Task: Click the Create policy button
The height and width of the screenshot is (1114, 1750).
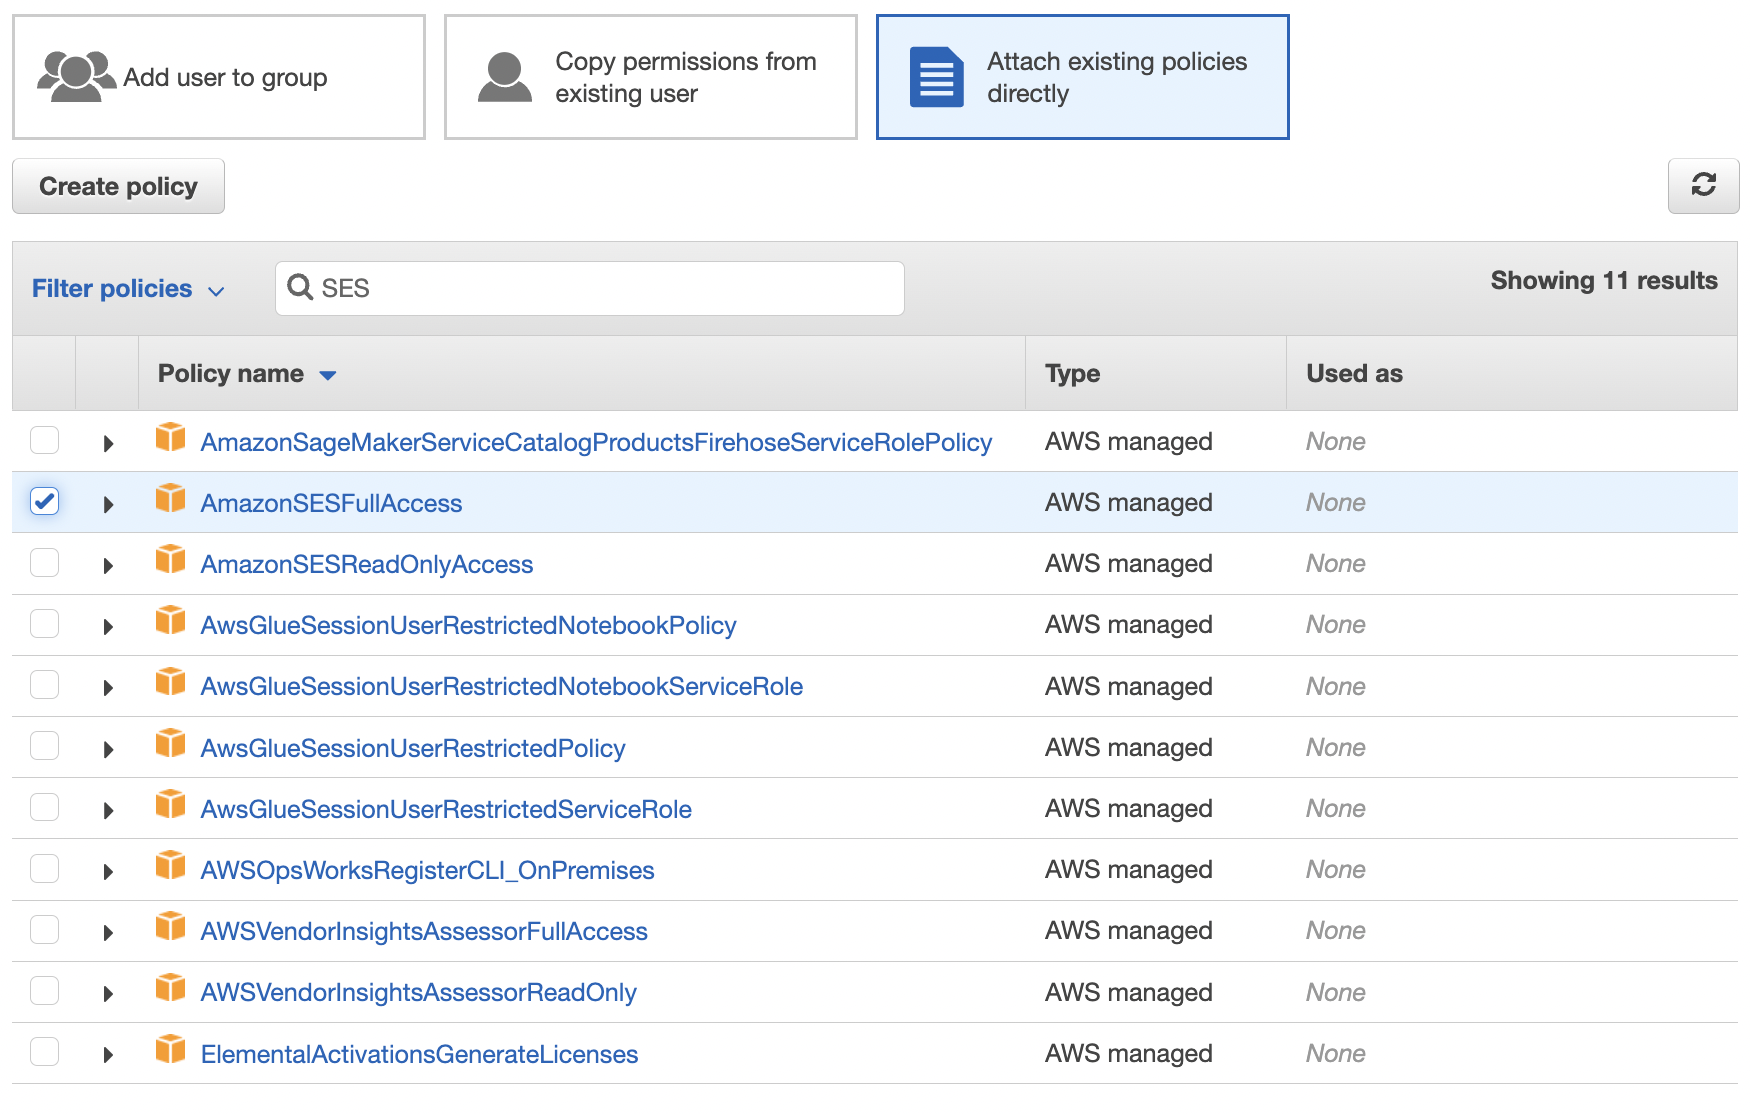Action: [118, 186]
